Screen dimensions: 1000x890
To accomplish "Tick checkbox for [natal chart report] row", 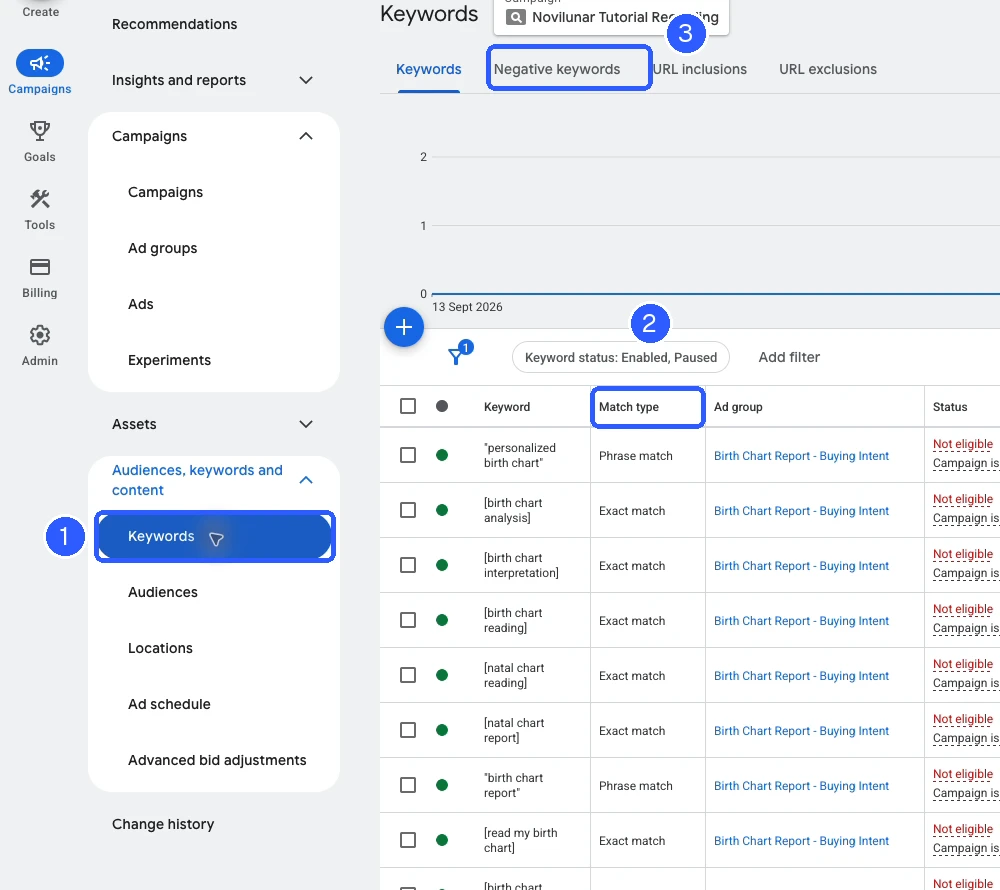I will tap(408, 731).
